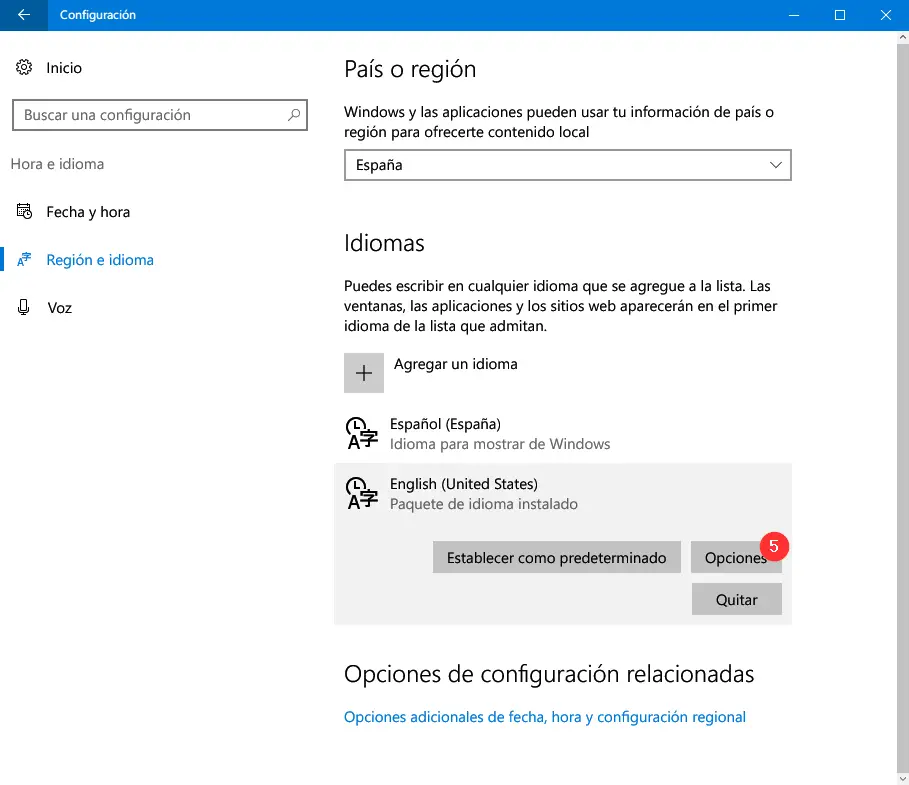Click Establecer como predeterminado button
The image size is (909, 785).
557,558
